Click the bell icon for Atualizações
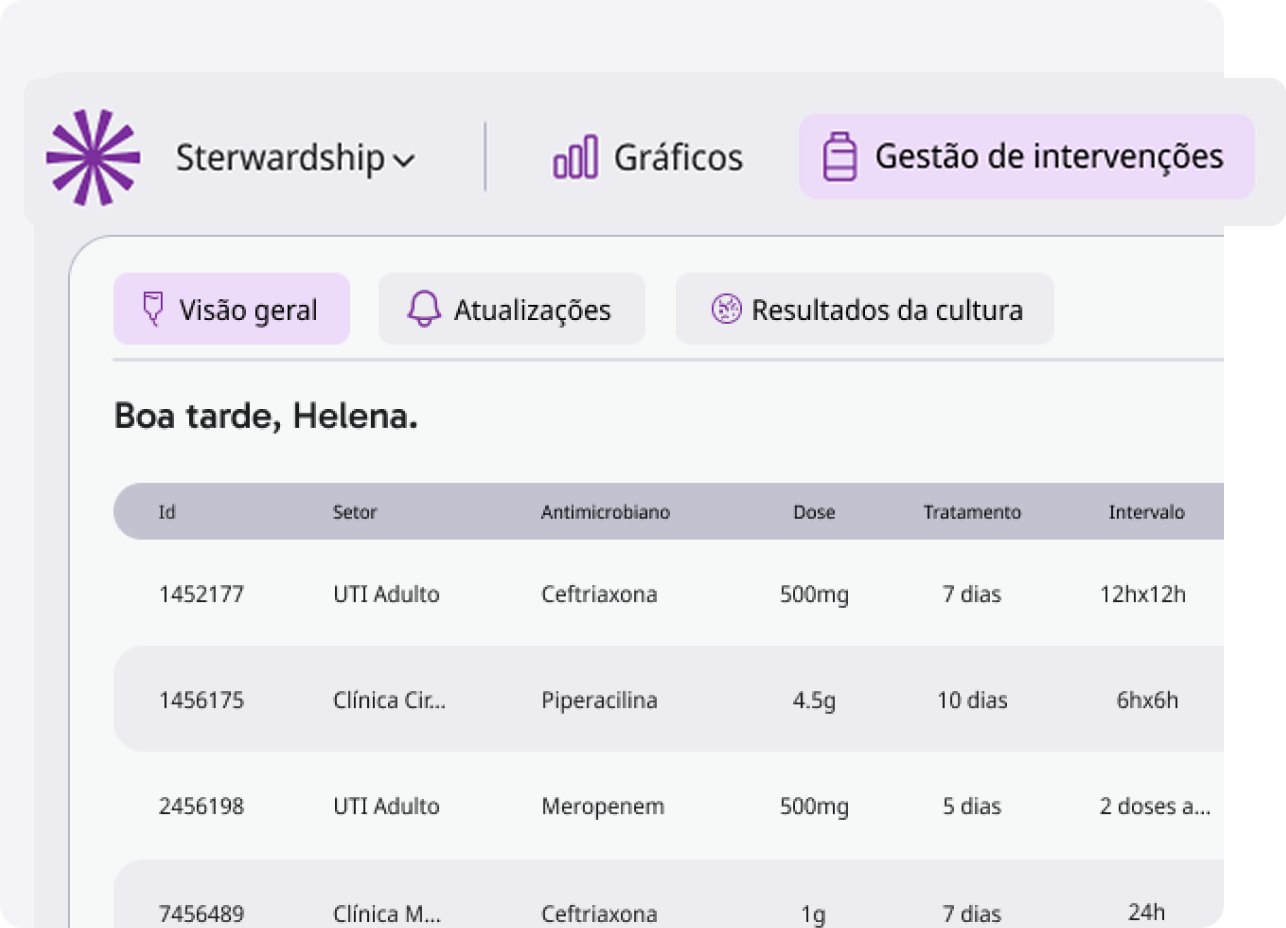Image resolution: width=1286 pixels, height=928 pixels. pos(424,309)
